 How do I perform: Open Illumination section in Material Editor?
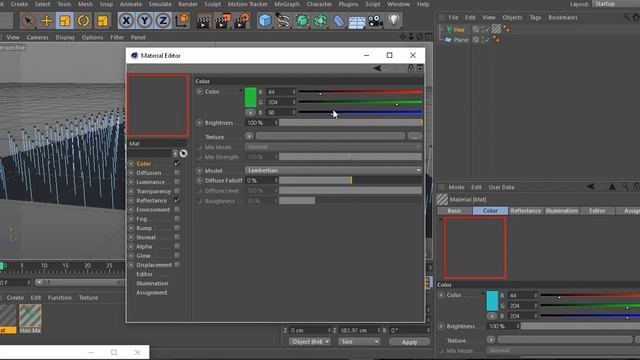tap(152, 283)
